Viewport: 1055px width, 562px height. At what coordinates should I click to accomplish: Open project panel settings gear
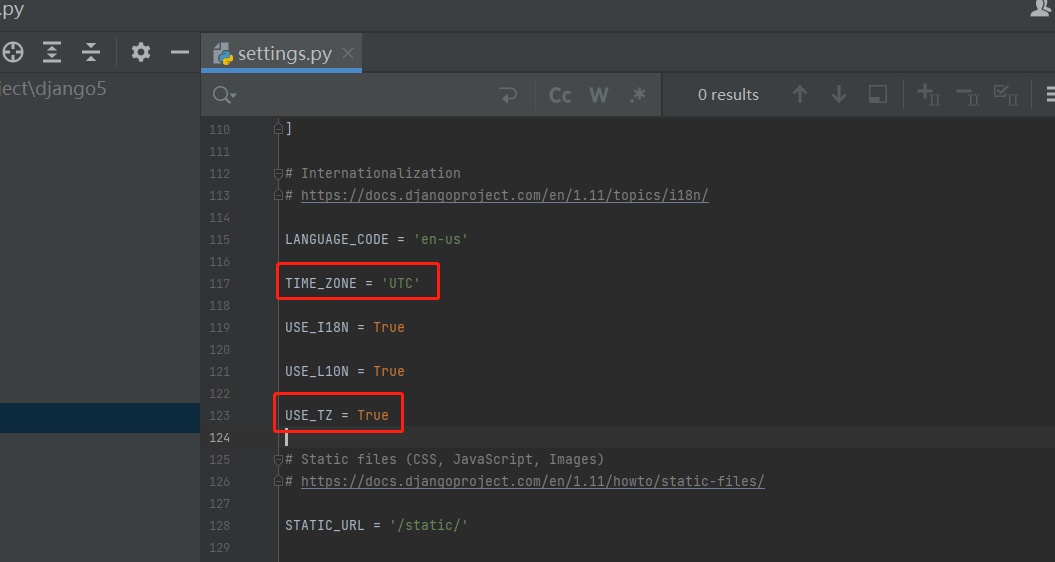click(x=141, y=52)
